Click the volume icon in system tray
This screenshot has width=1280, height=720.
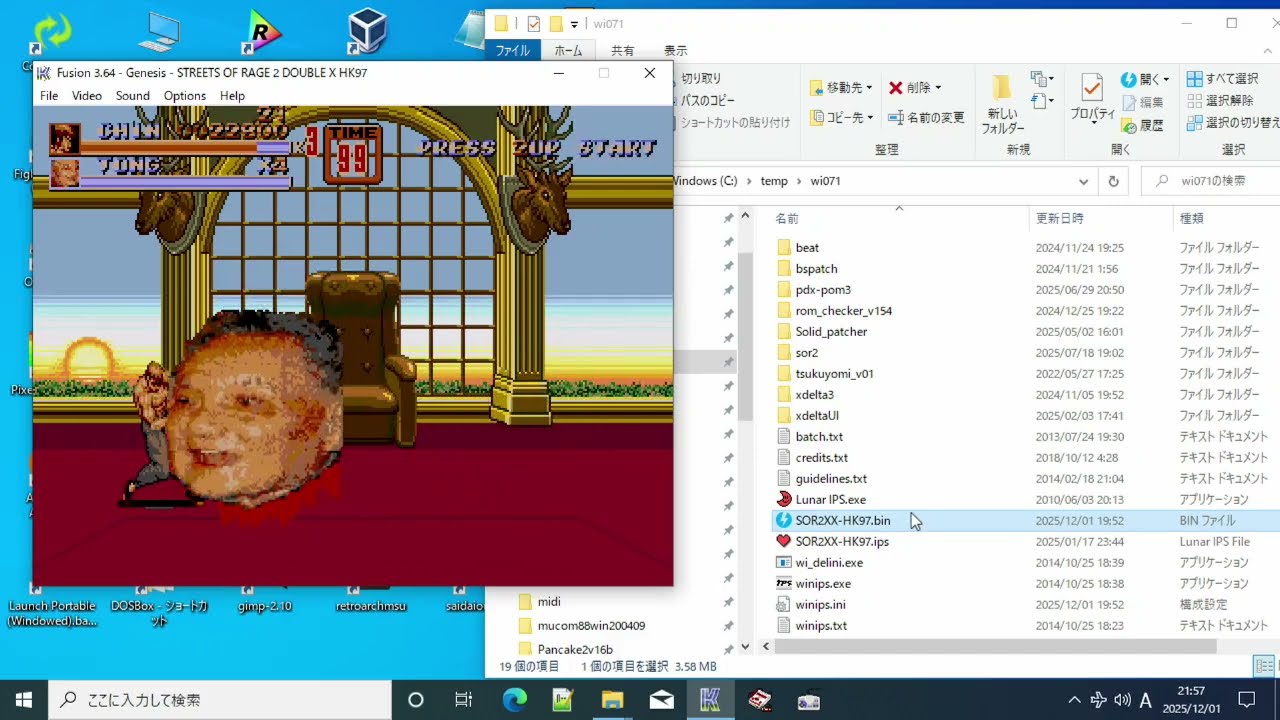tap(1122, 700)
